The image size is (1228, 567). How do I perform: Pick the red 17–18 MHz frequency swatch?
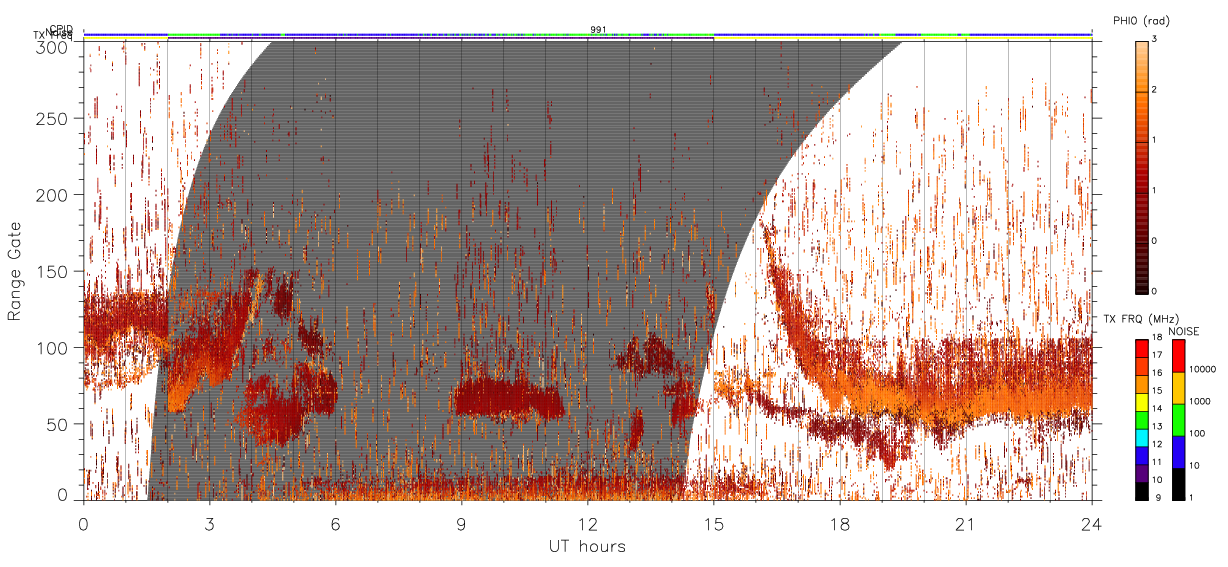pyautogui.click(x=1142, y=348)
